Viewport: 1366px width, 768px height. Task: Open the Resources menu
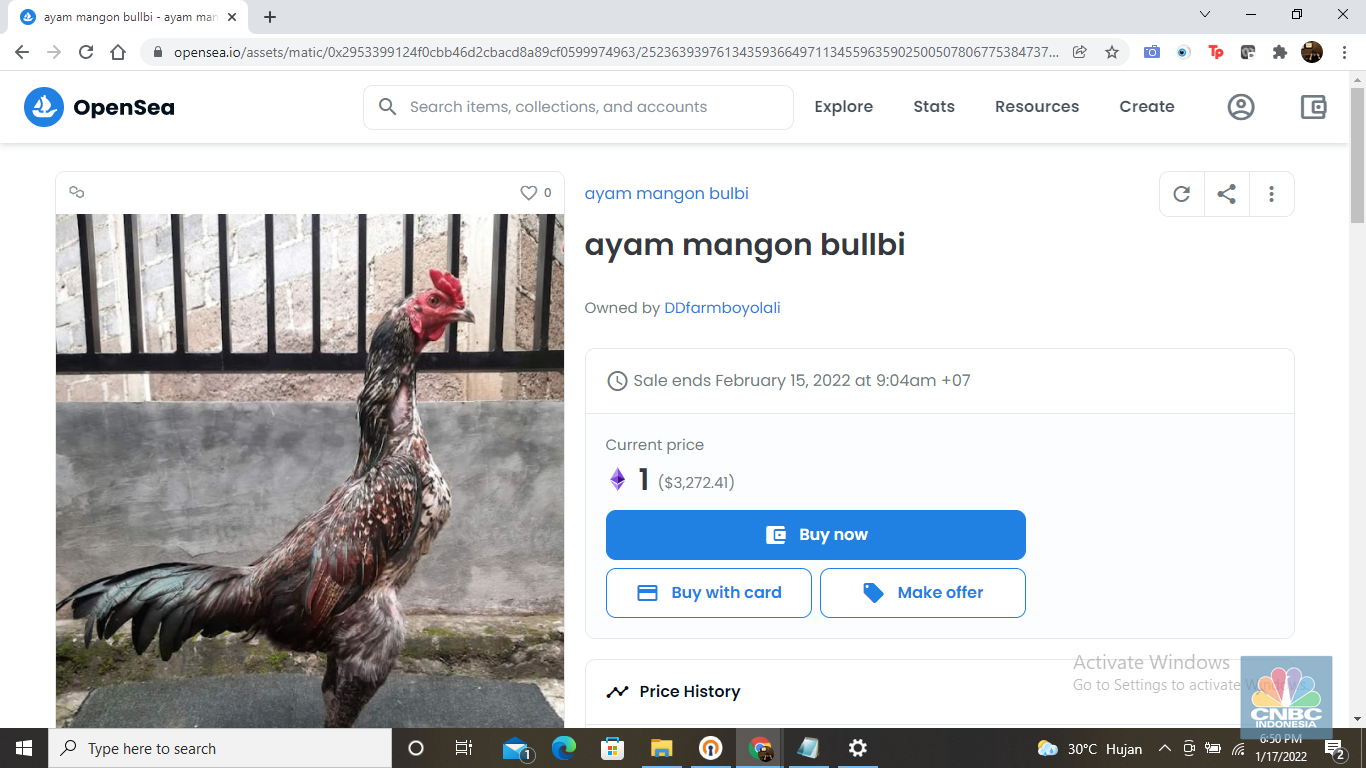[1037, 107]
